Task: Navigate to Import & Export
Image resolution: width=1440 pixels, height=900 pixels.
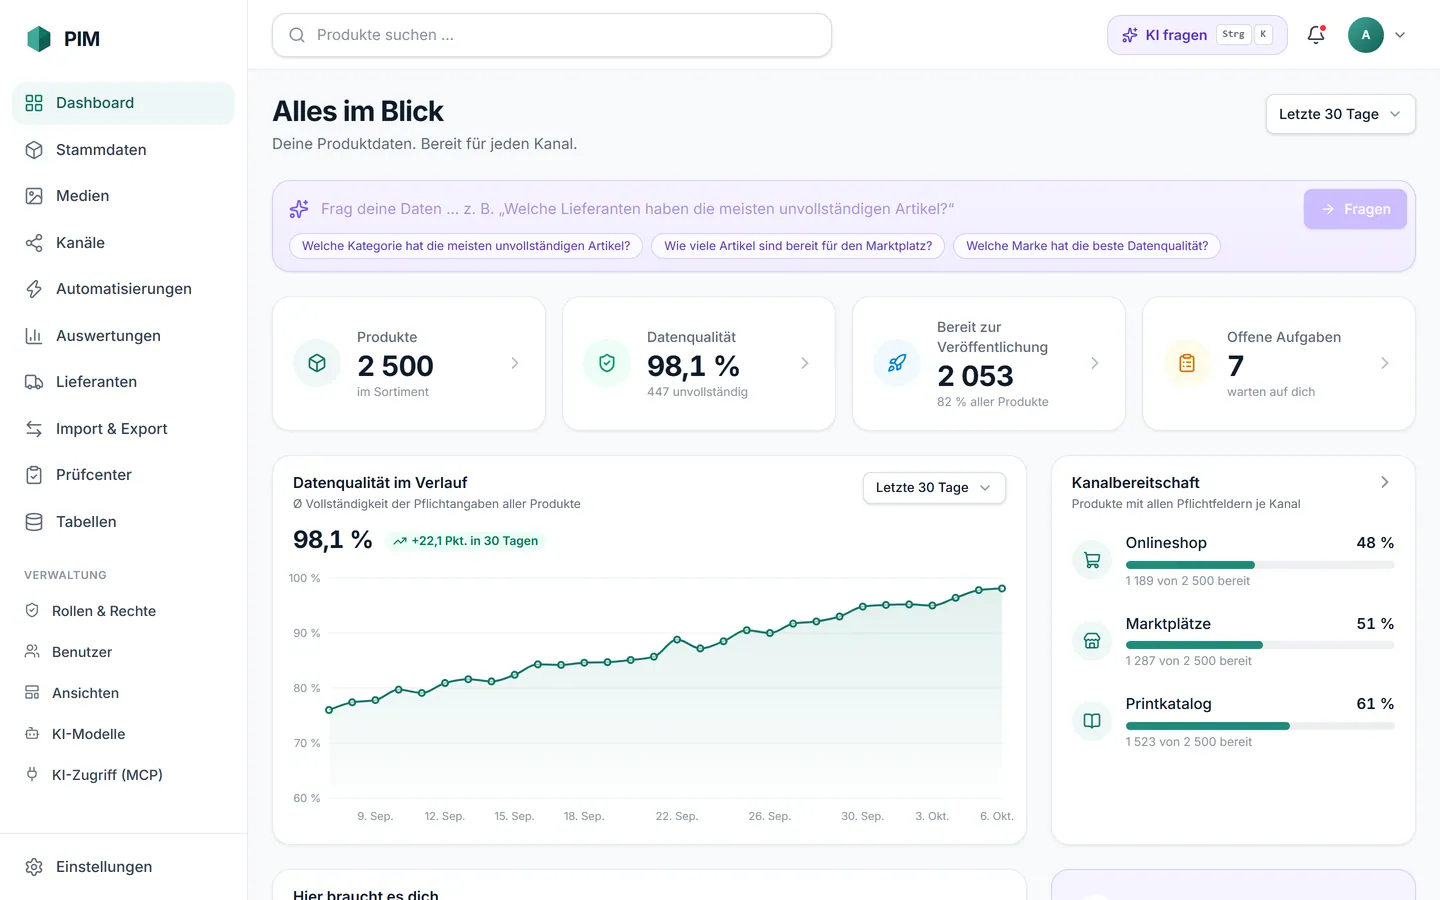Action: [x=123, y=429]
